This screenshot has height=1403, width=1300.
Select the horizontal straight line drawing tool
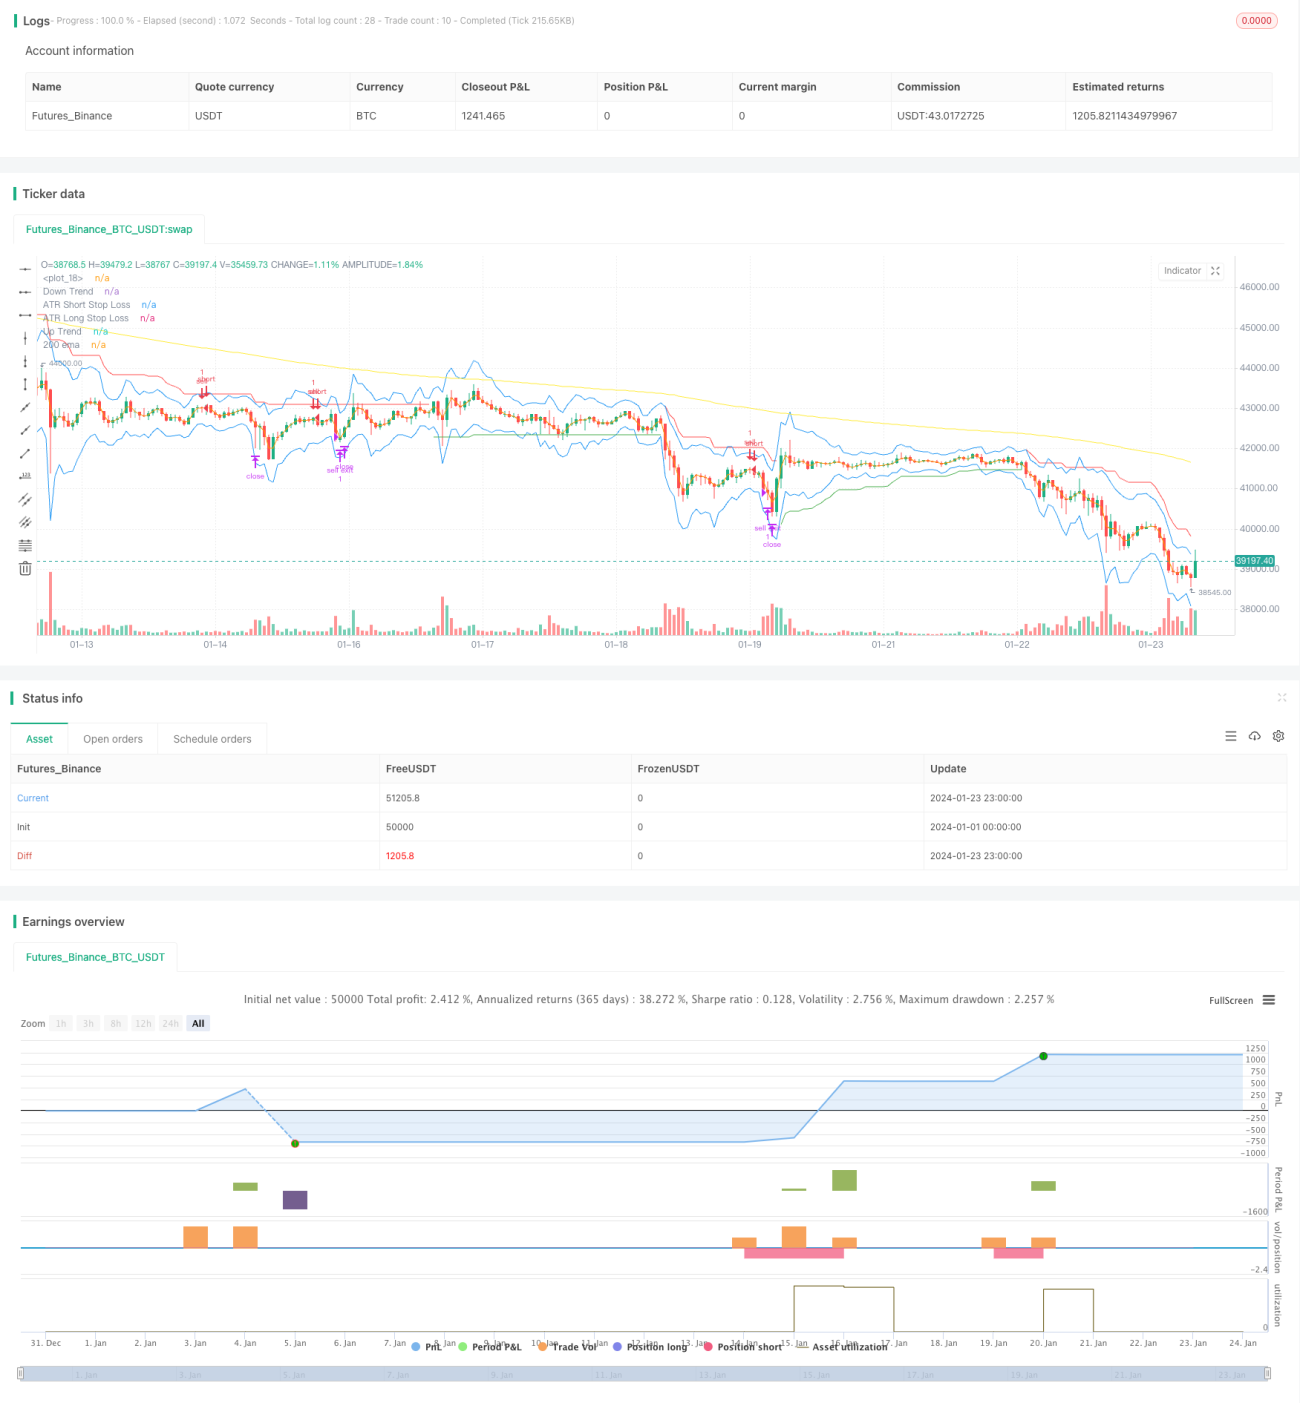click(25, 269)
